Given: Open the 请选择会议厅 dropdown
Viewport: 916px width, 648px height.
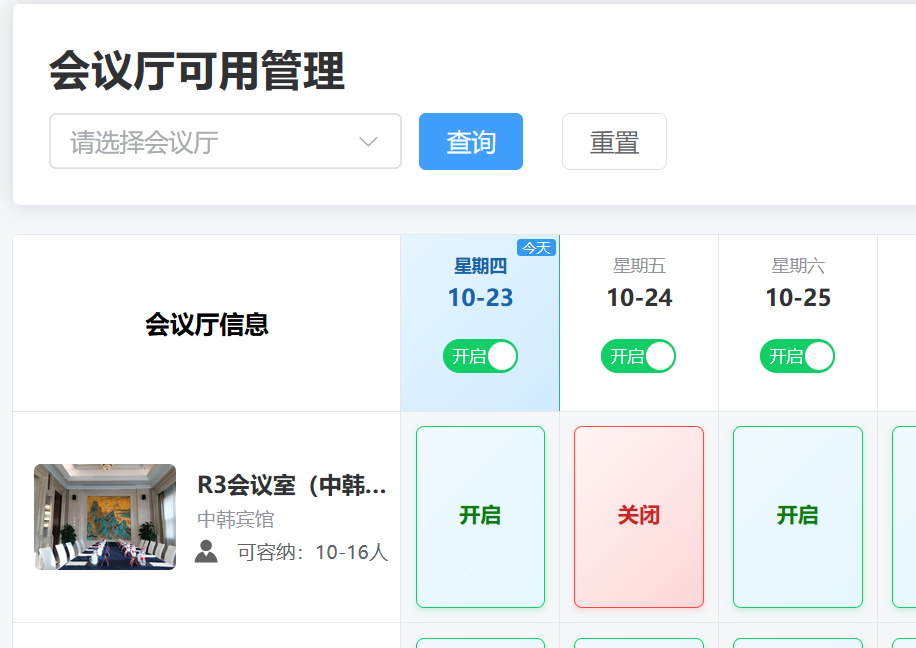Looking at the screenshot, I should [225, 142].
